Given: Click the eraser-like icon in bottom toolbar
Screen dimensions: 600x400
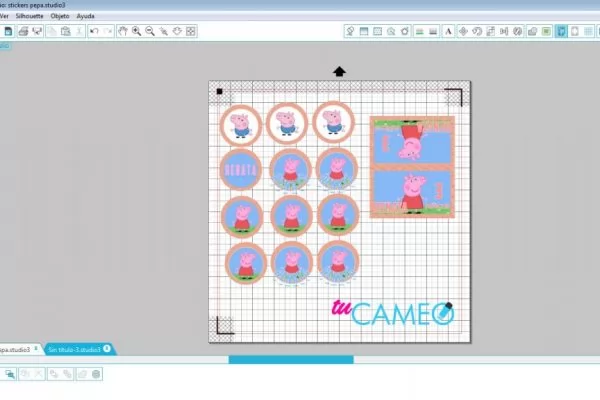Looking at the screenshot, I should [x=82, y=374].
